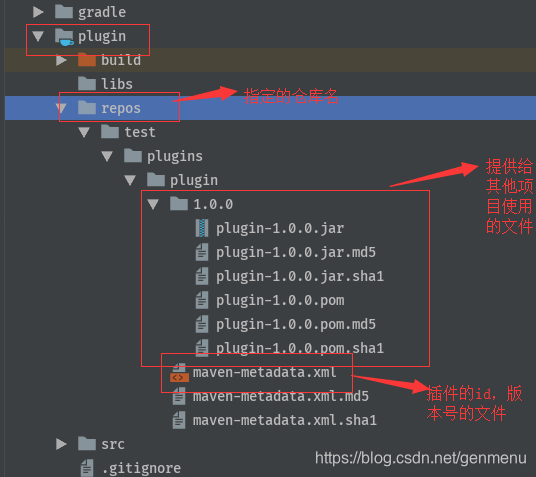Select the .gitignore file name
The width and height of the screenshot is (536, 477).
point(141,468)
